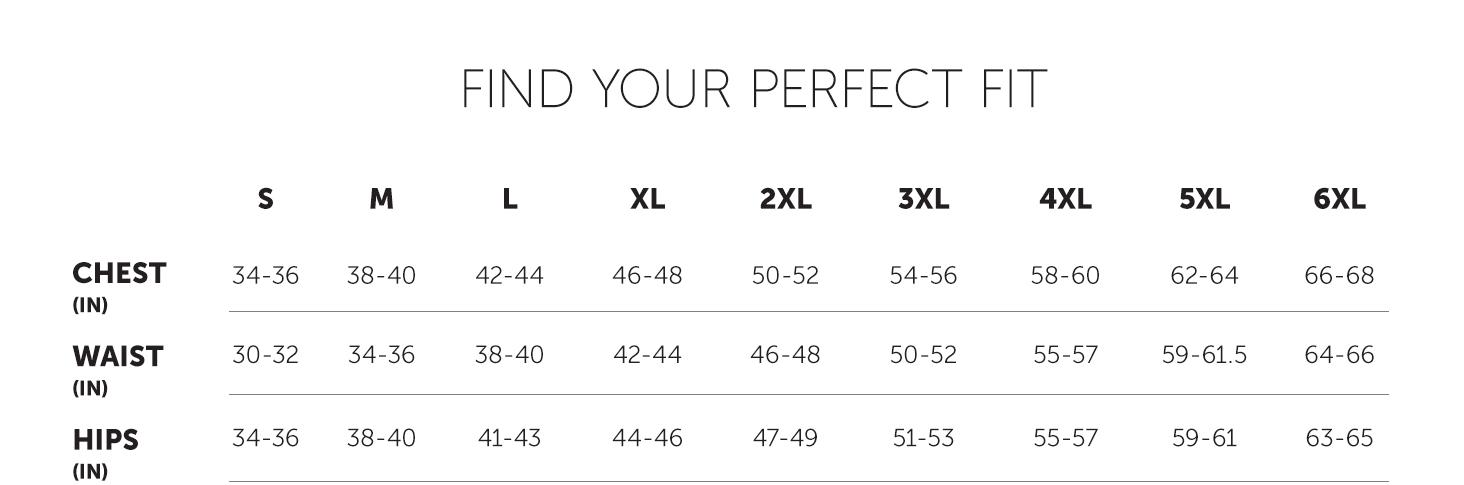
Task: Click the hips value 63-65 for 6XL
Action: pyautogui.click(x=1339, y=438)
